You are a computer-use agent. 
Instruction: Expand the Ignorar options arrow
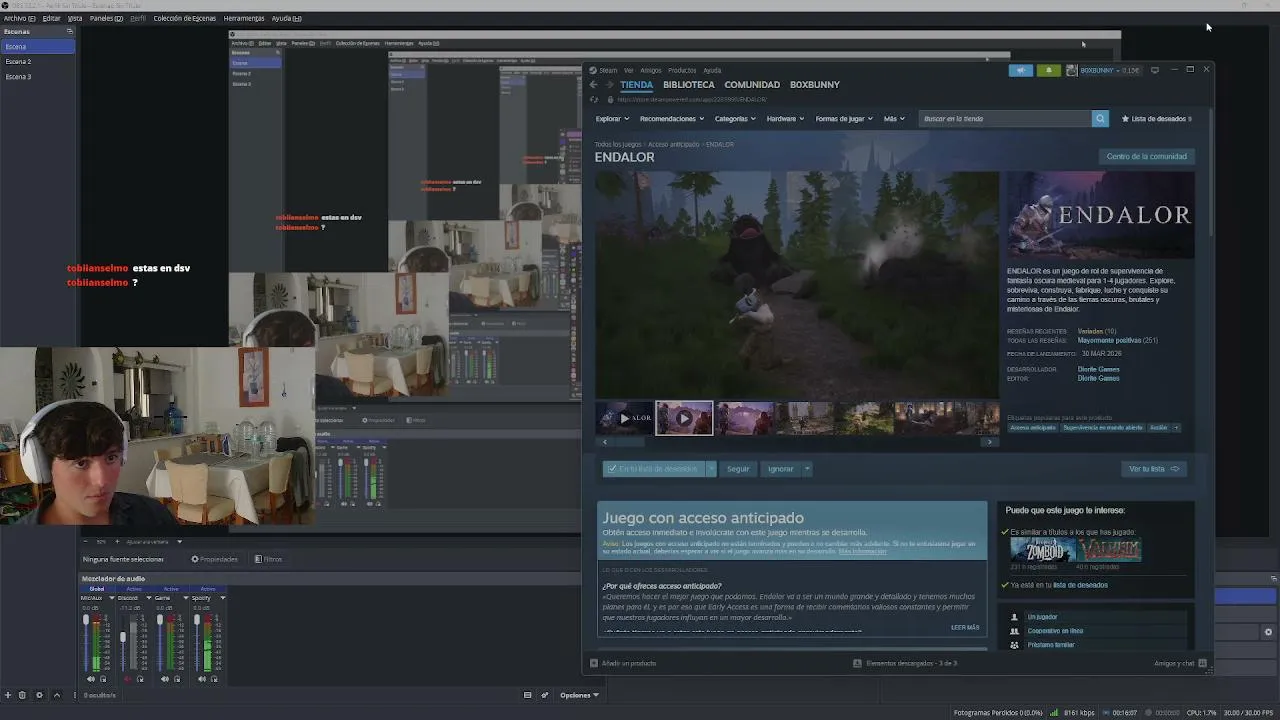pos(807,469)
